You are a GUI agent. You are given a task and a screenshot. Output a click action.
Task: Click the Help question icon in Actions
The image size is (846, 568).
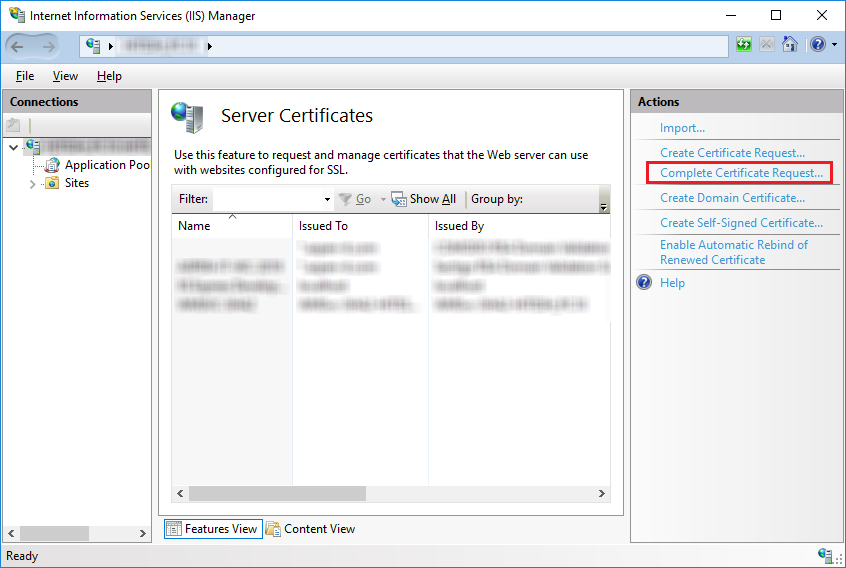tap(644, 282)
